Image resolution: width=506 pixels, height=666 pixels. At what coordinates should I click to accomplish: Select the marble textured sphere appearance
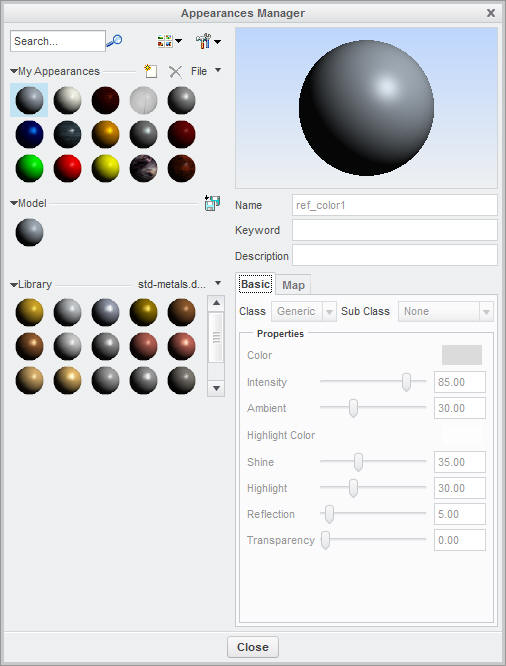coord(143,168)
